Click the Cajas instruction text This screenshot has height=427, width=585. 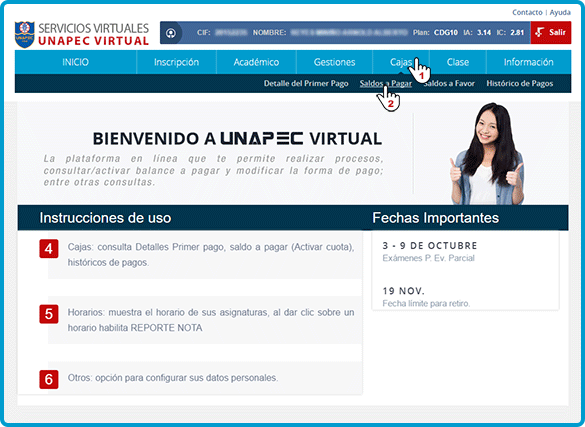tap(211, 255)
